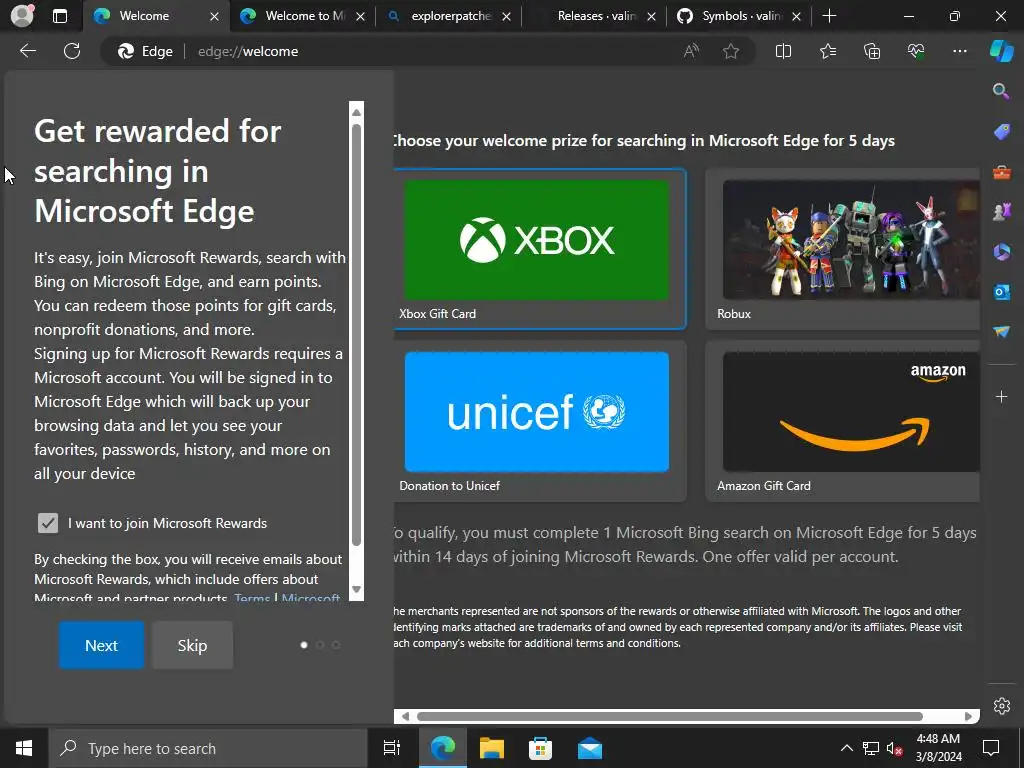The image size is (1024, 768).
Task: Click the horizontal scrollbar right arrow
Action: point(968,716)
